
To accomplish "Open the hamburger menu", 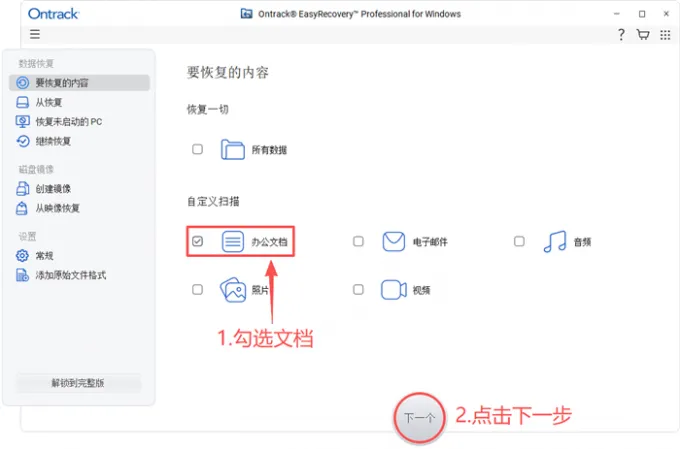I will [x=35, y=34].
